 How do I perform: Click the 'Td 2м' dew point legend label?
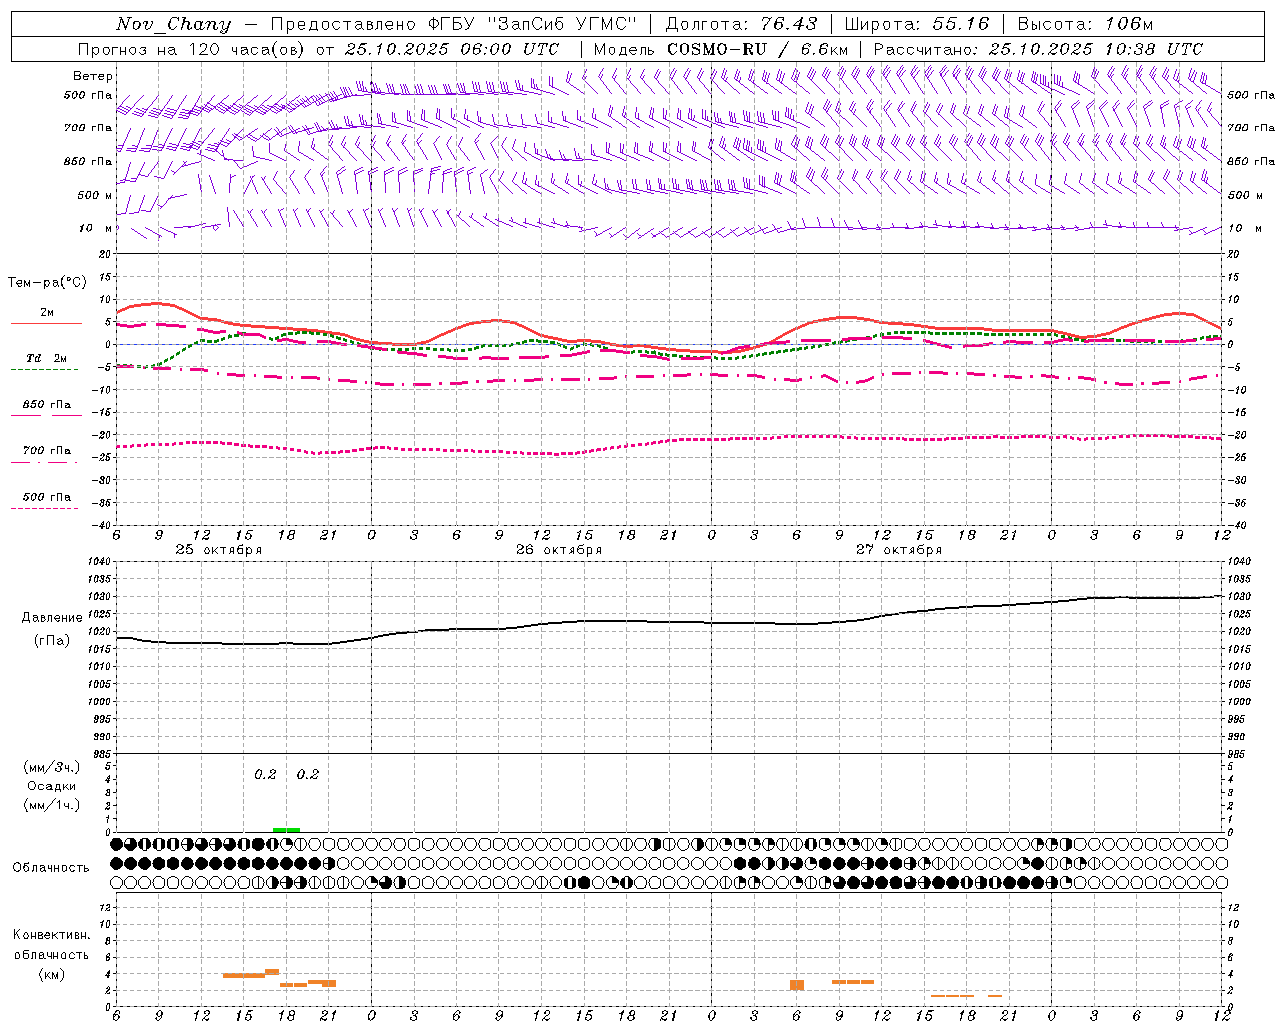pos(46,358)
